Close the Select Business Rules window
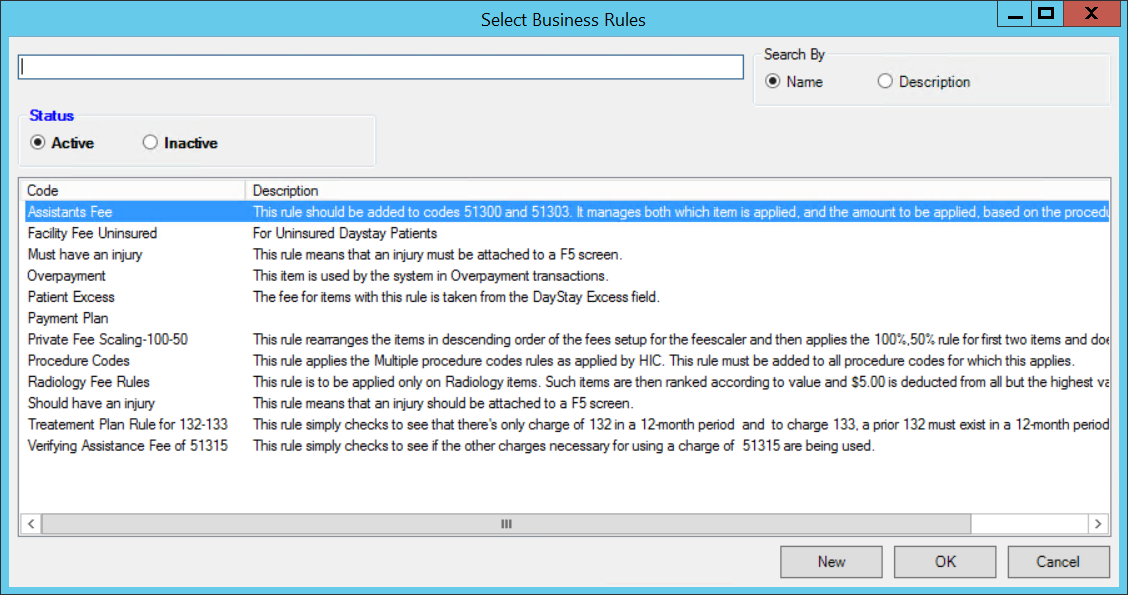1128x595 pixels. point(1091,14)
